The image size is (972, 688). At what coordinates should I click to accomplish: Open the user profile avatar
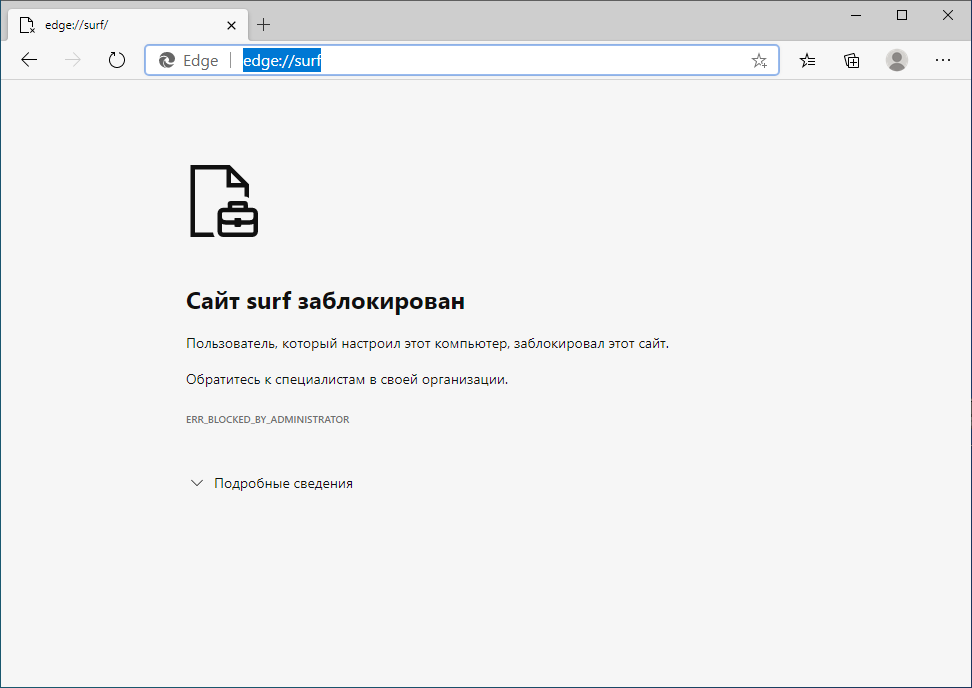tap(896, 60)
